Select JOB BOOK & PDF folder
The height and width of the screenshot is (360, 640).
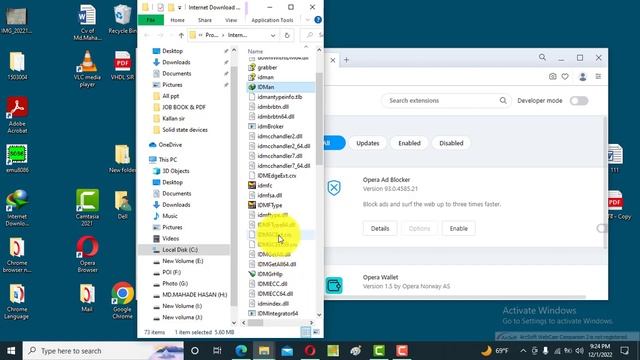point(184,107)
